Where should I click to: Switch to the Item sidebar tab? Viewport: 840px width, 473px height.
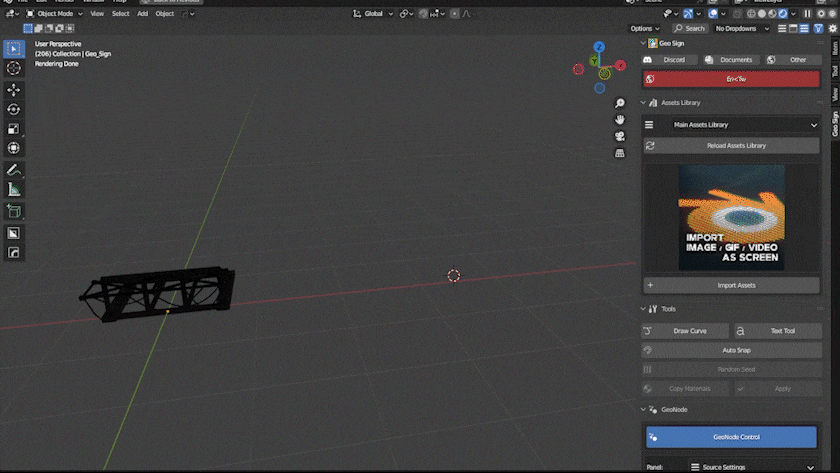(x=834, y=47)
